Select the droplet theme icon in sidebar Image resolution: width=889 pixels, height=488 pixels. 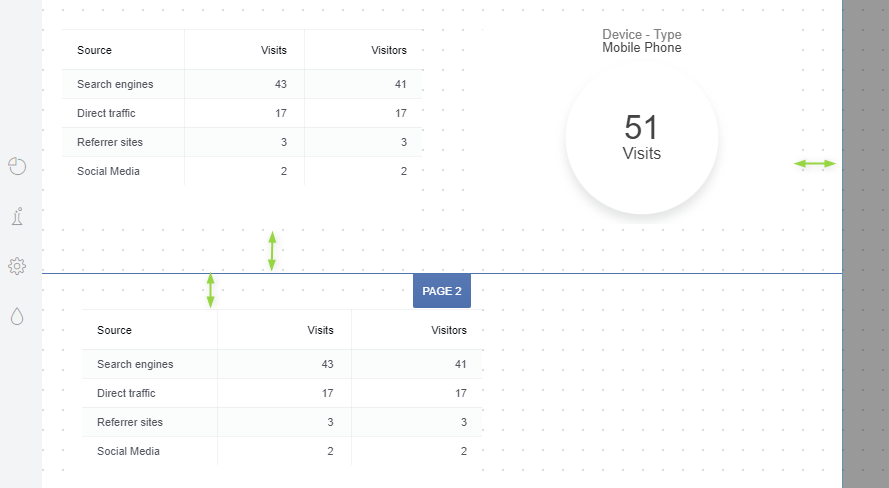(x=17, y=316)
